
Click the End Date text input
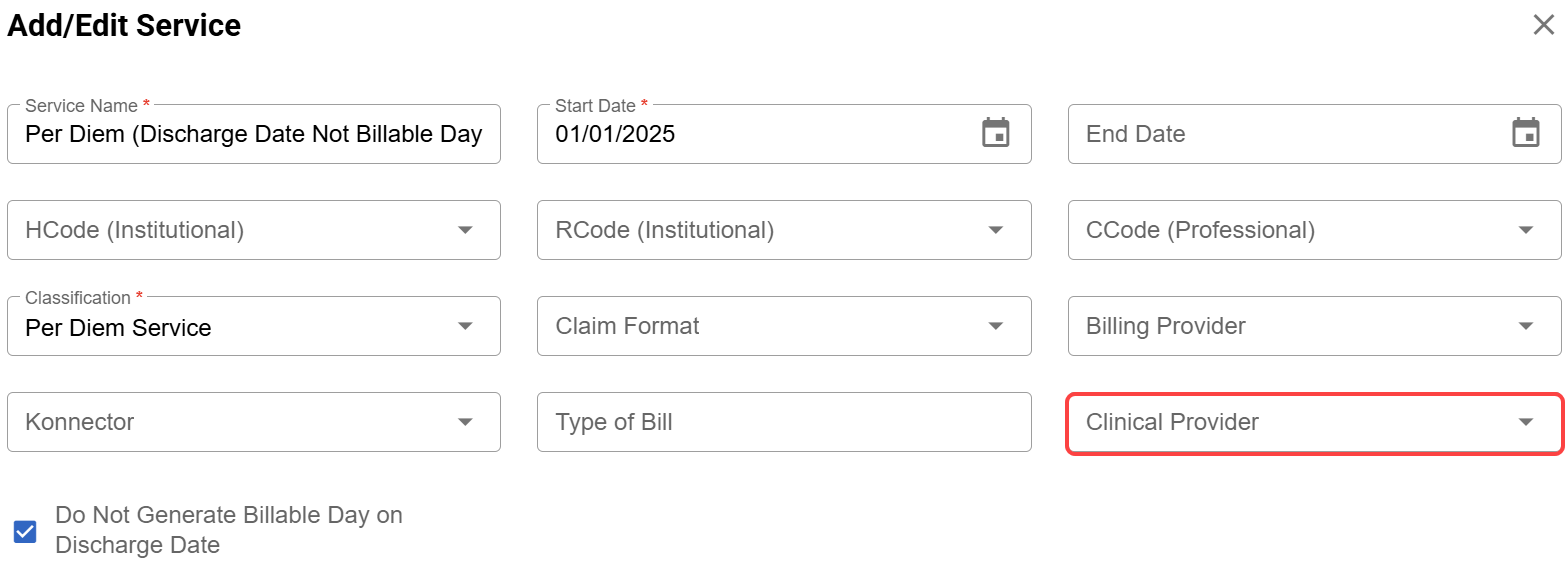point(1280,134)
